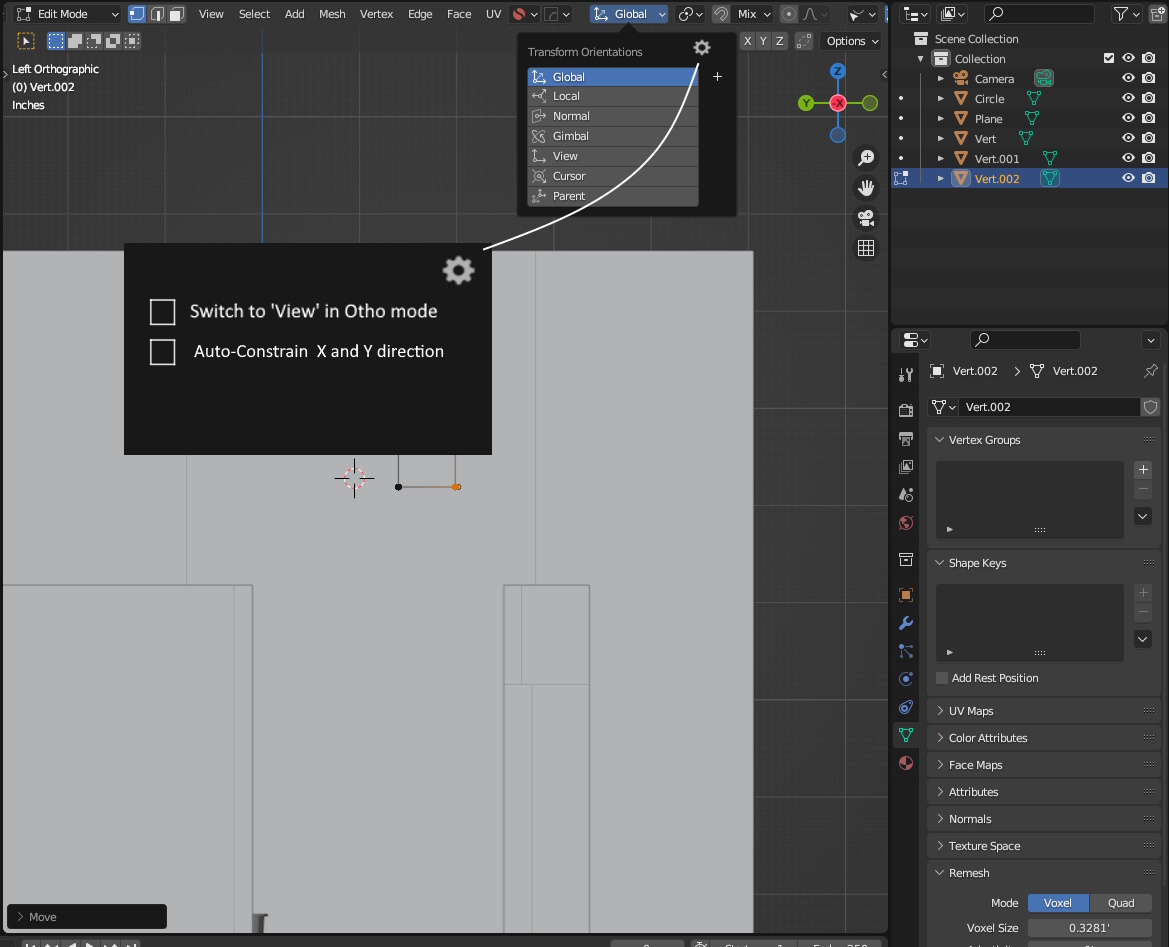Add a new vertex group
The height and width of the screenshot is (947, 1169).
(1143, 470)
